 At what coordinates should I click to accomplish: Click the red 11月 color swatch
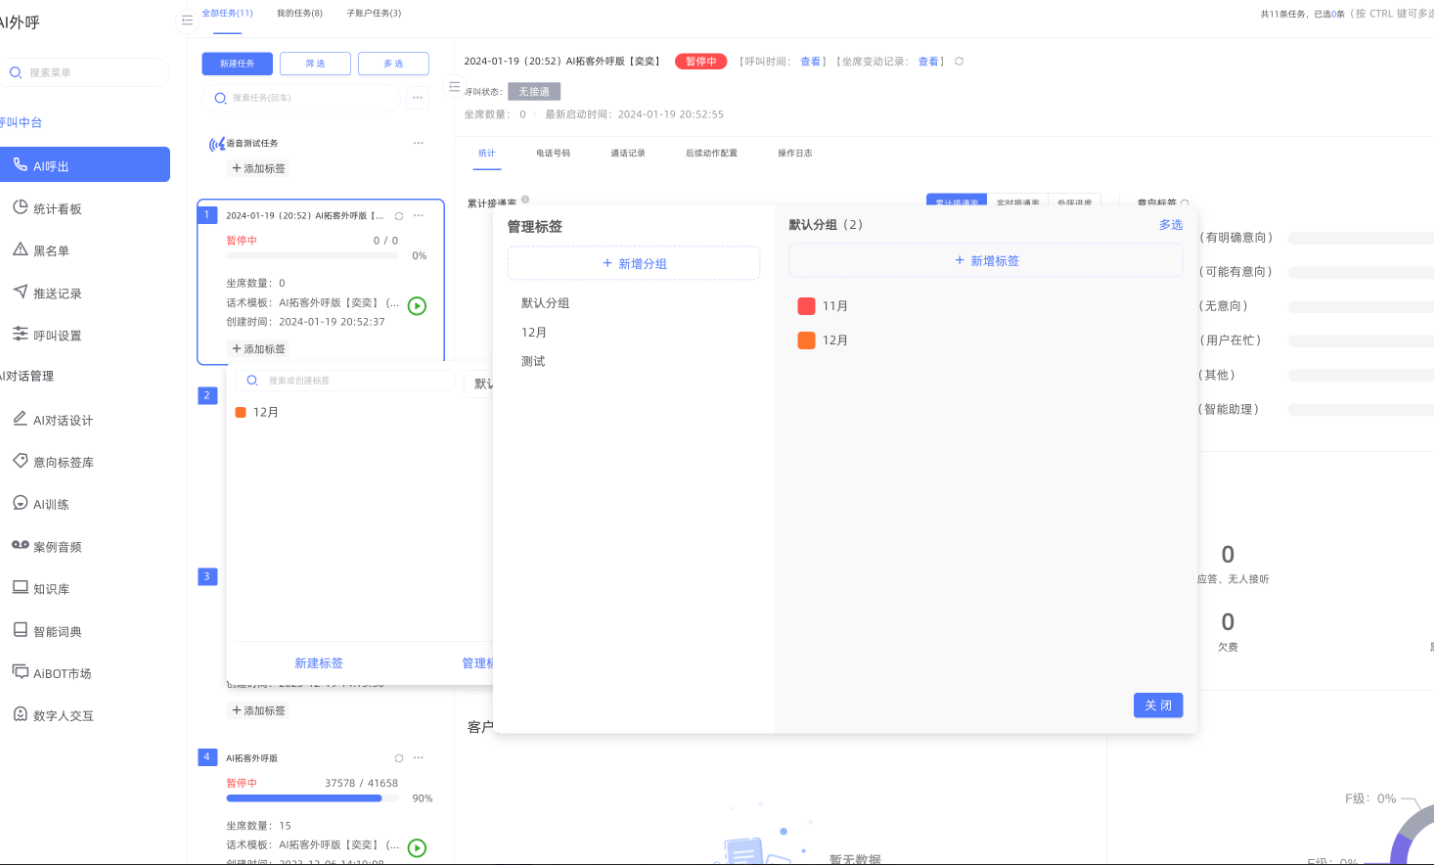[x=806, y=306]
